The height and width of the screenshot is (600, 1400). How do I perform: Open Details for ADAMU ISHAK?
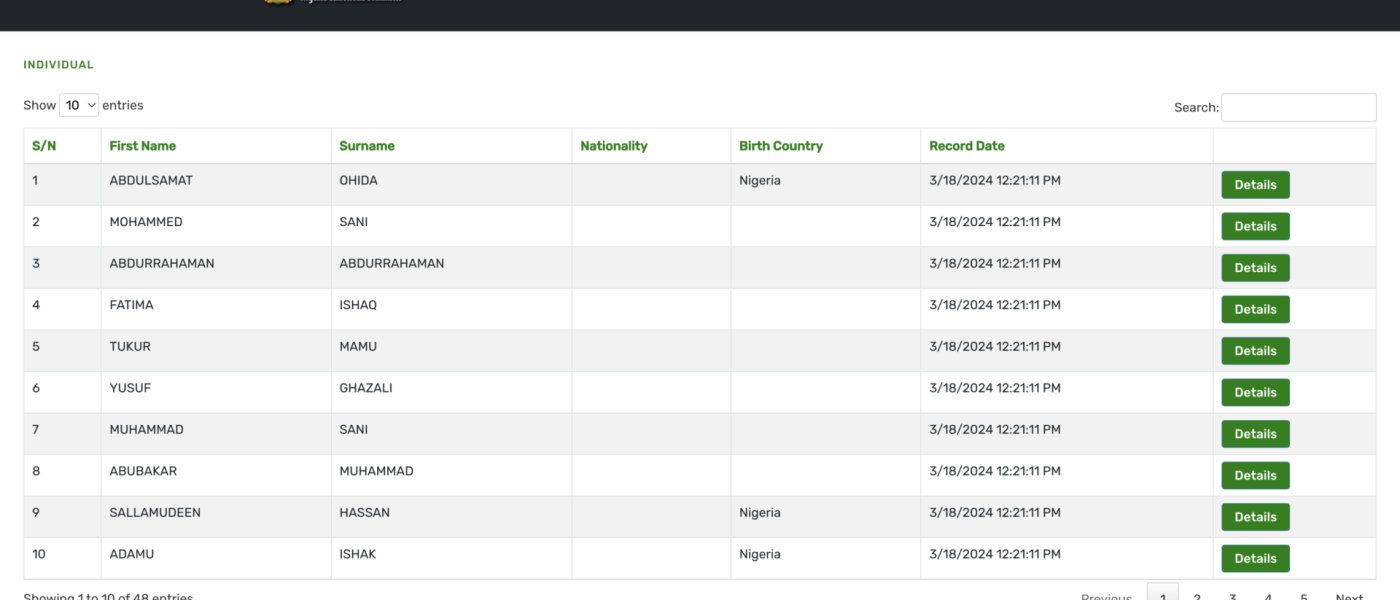pos(1254,559)
